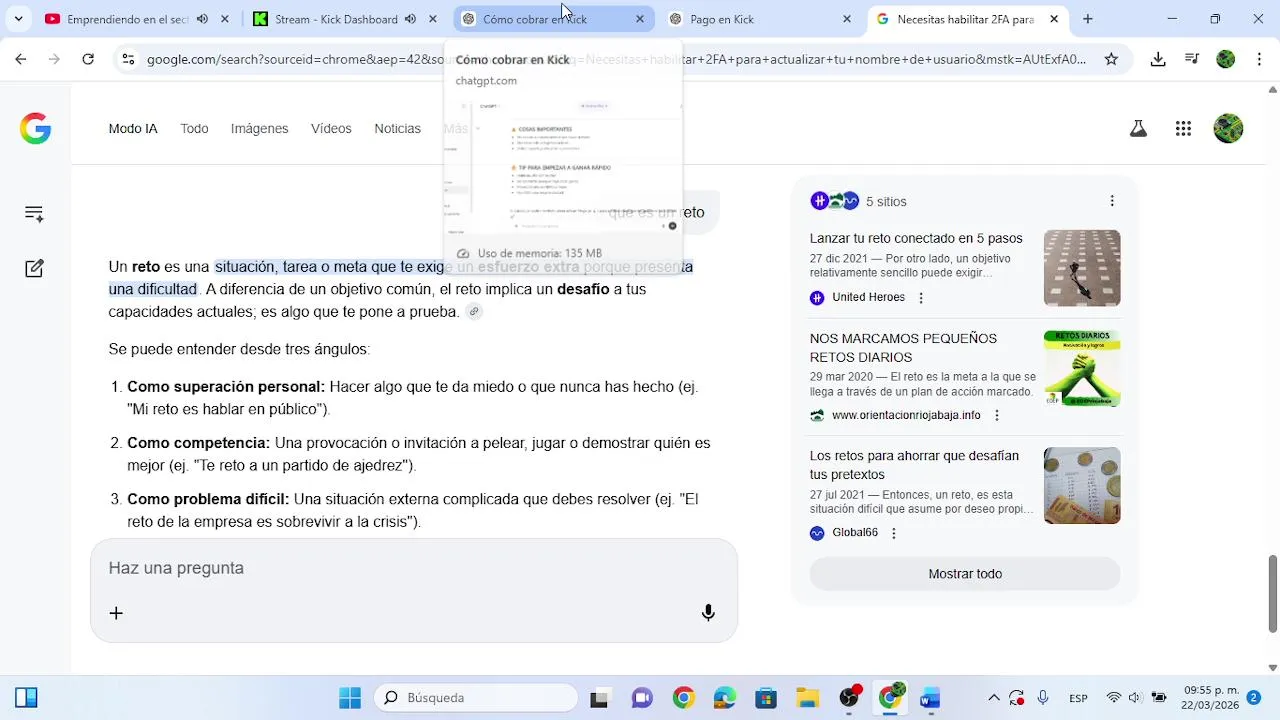Start voice input with the microphone icon
This screenshot has width=1280, height=720.
708,613
